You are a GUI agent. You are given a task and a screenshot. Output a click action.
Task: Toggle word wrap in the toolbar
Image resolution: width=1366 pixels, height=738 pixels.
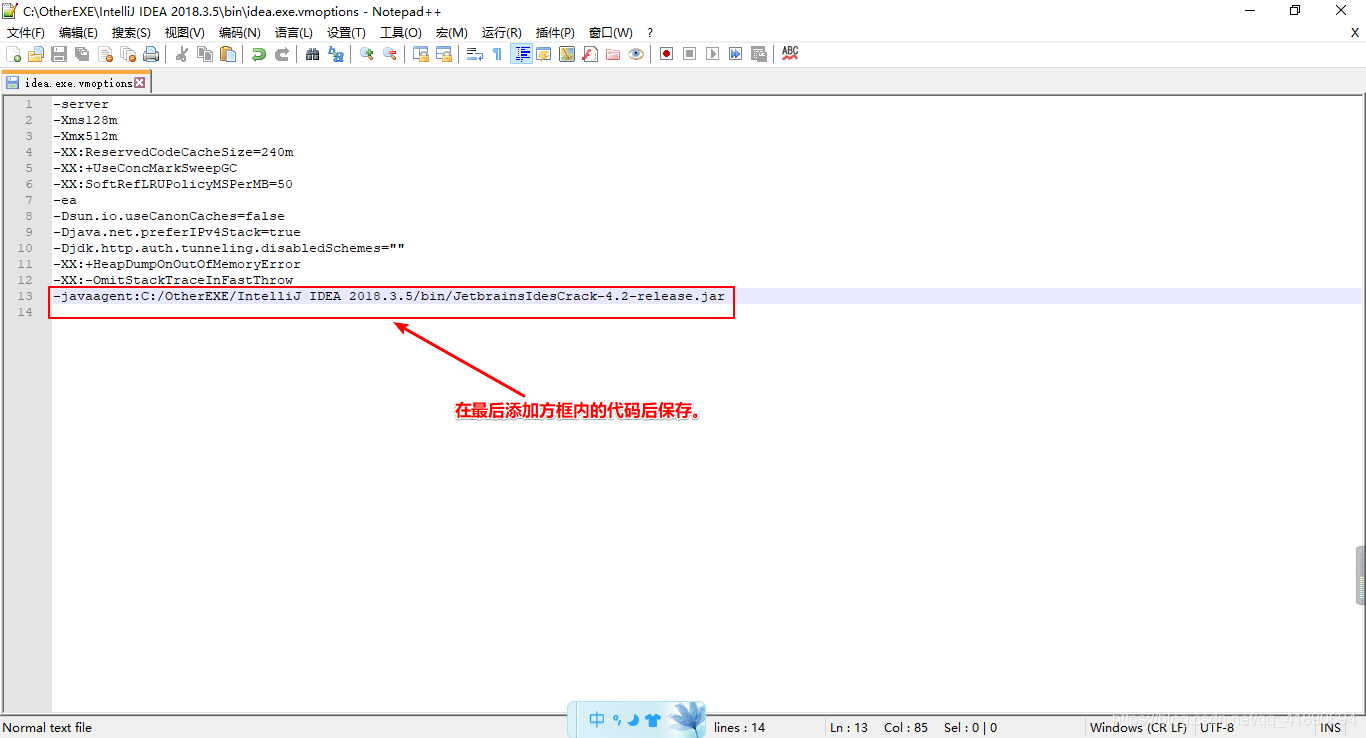point(475,54)
